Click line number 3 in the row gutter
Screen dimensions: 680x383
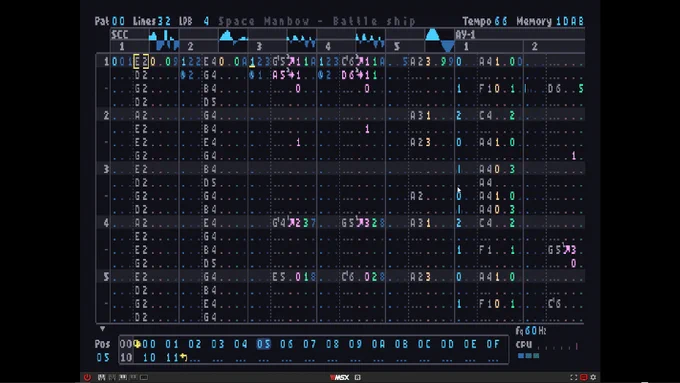pos(106,169)
